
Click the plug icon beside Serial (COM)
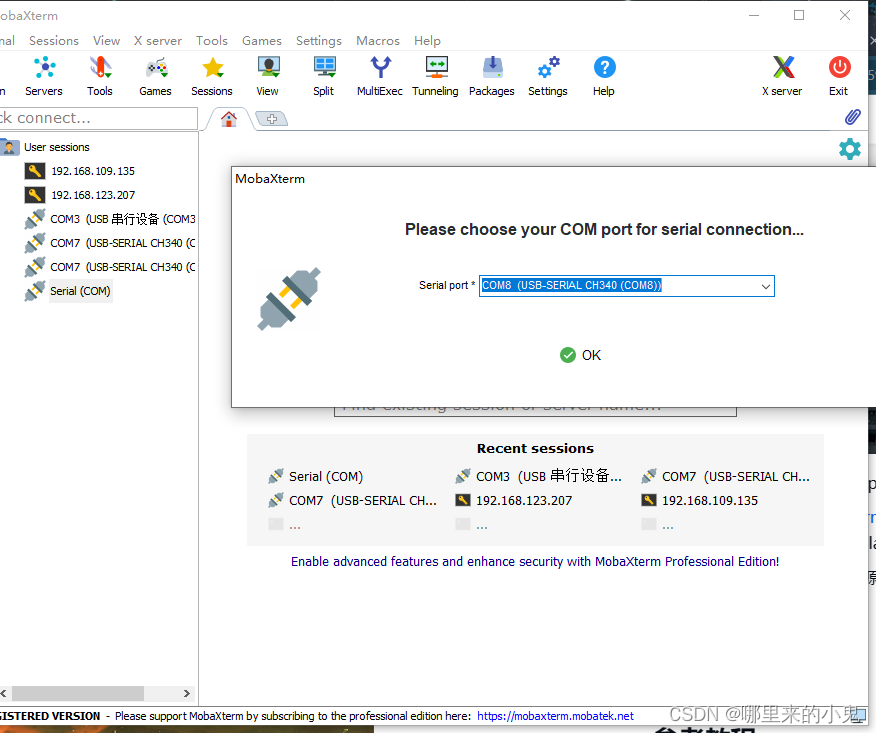(35, 291)
